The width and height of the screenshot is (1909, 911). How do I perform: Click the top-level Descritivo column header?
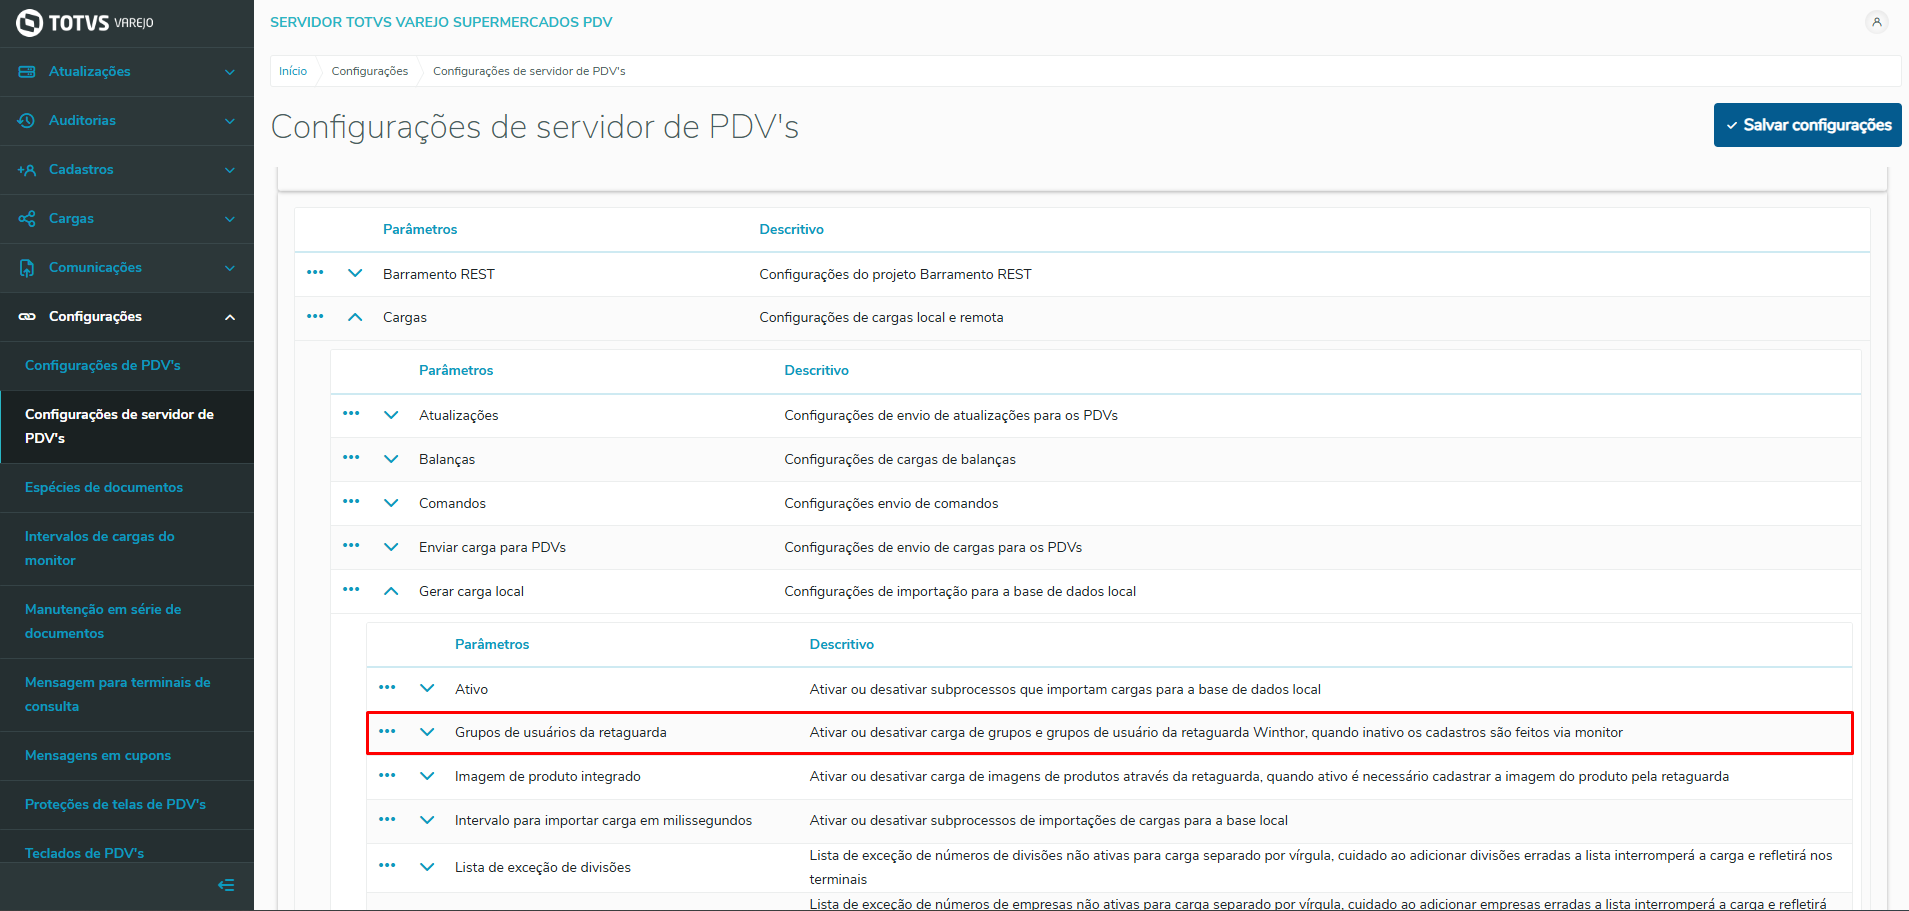click(x=791, y=229)
